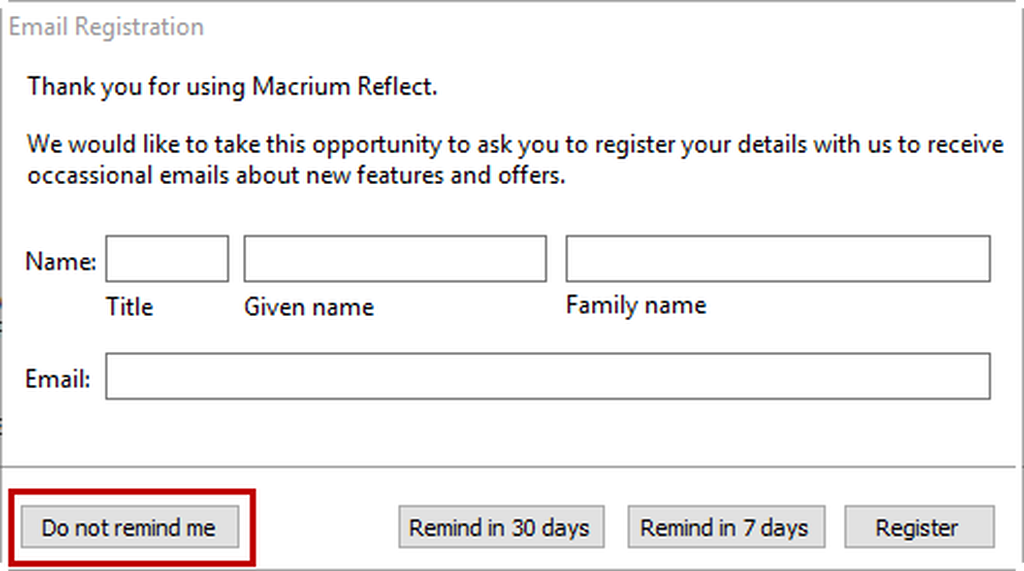Choose Remind in 30 days
1024x571 pixels.
coord(501,527)
